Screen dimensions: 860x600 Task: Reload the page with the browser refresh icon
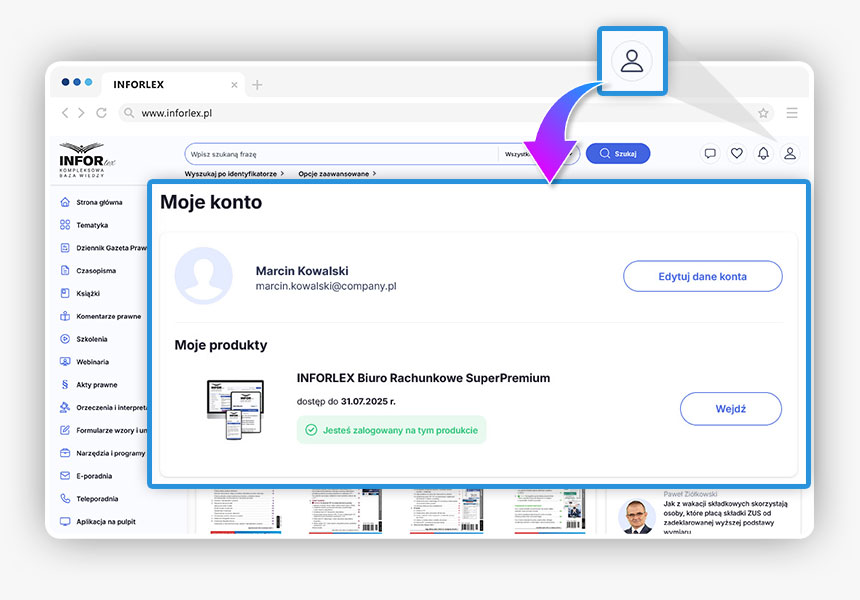[101, 113]
